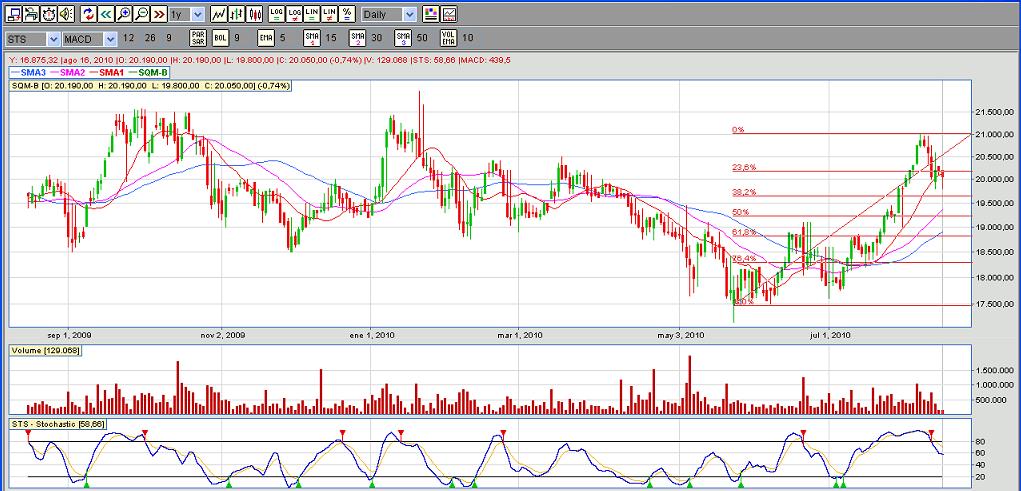Open the new chart window icon

[x=14, y=14]
